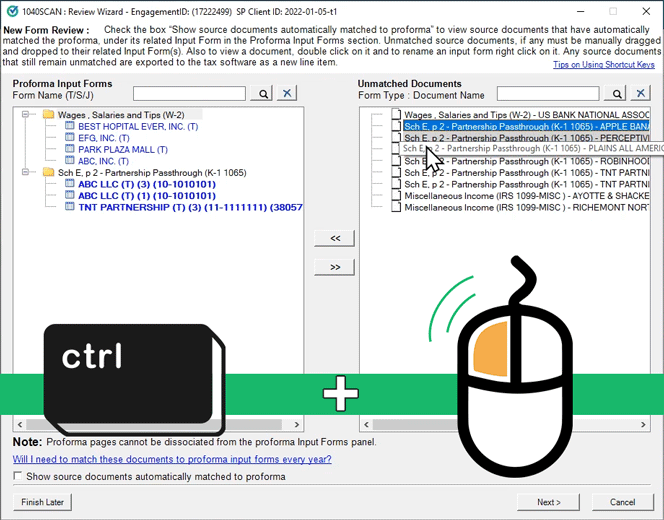
Task: Collapse the Wages, Salaries and Tips (W-2) node
Action: (x=27, y=115)
